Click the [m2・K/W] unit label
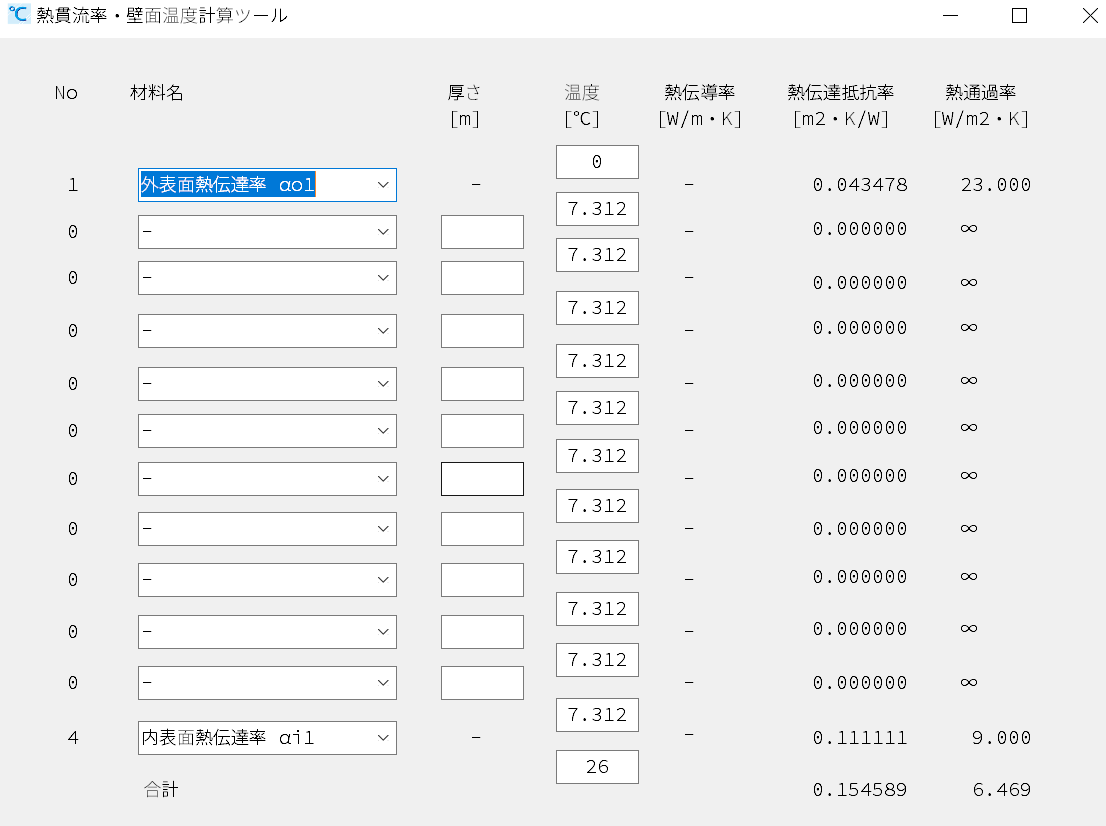The image size is (1106, 826). pos(841,119)
